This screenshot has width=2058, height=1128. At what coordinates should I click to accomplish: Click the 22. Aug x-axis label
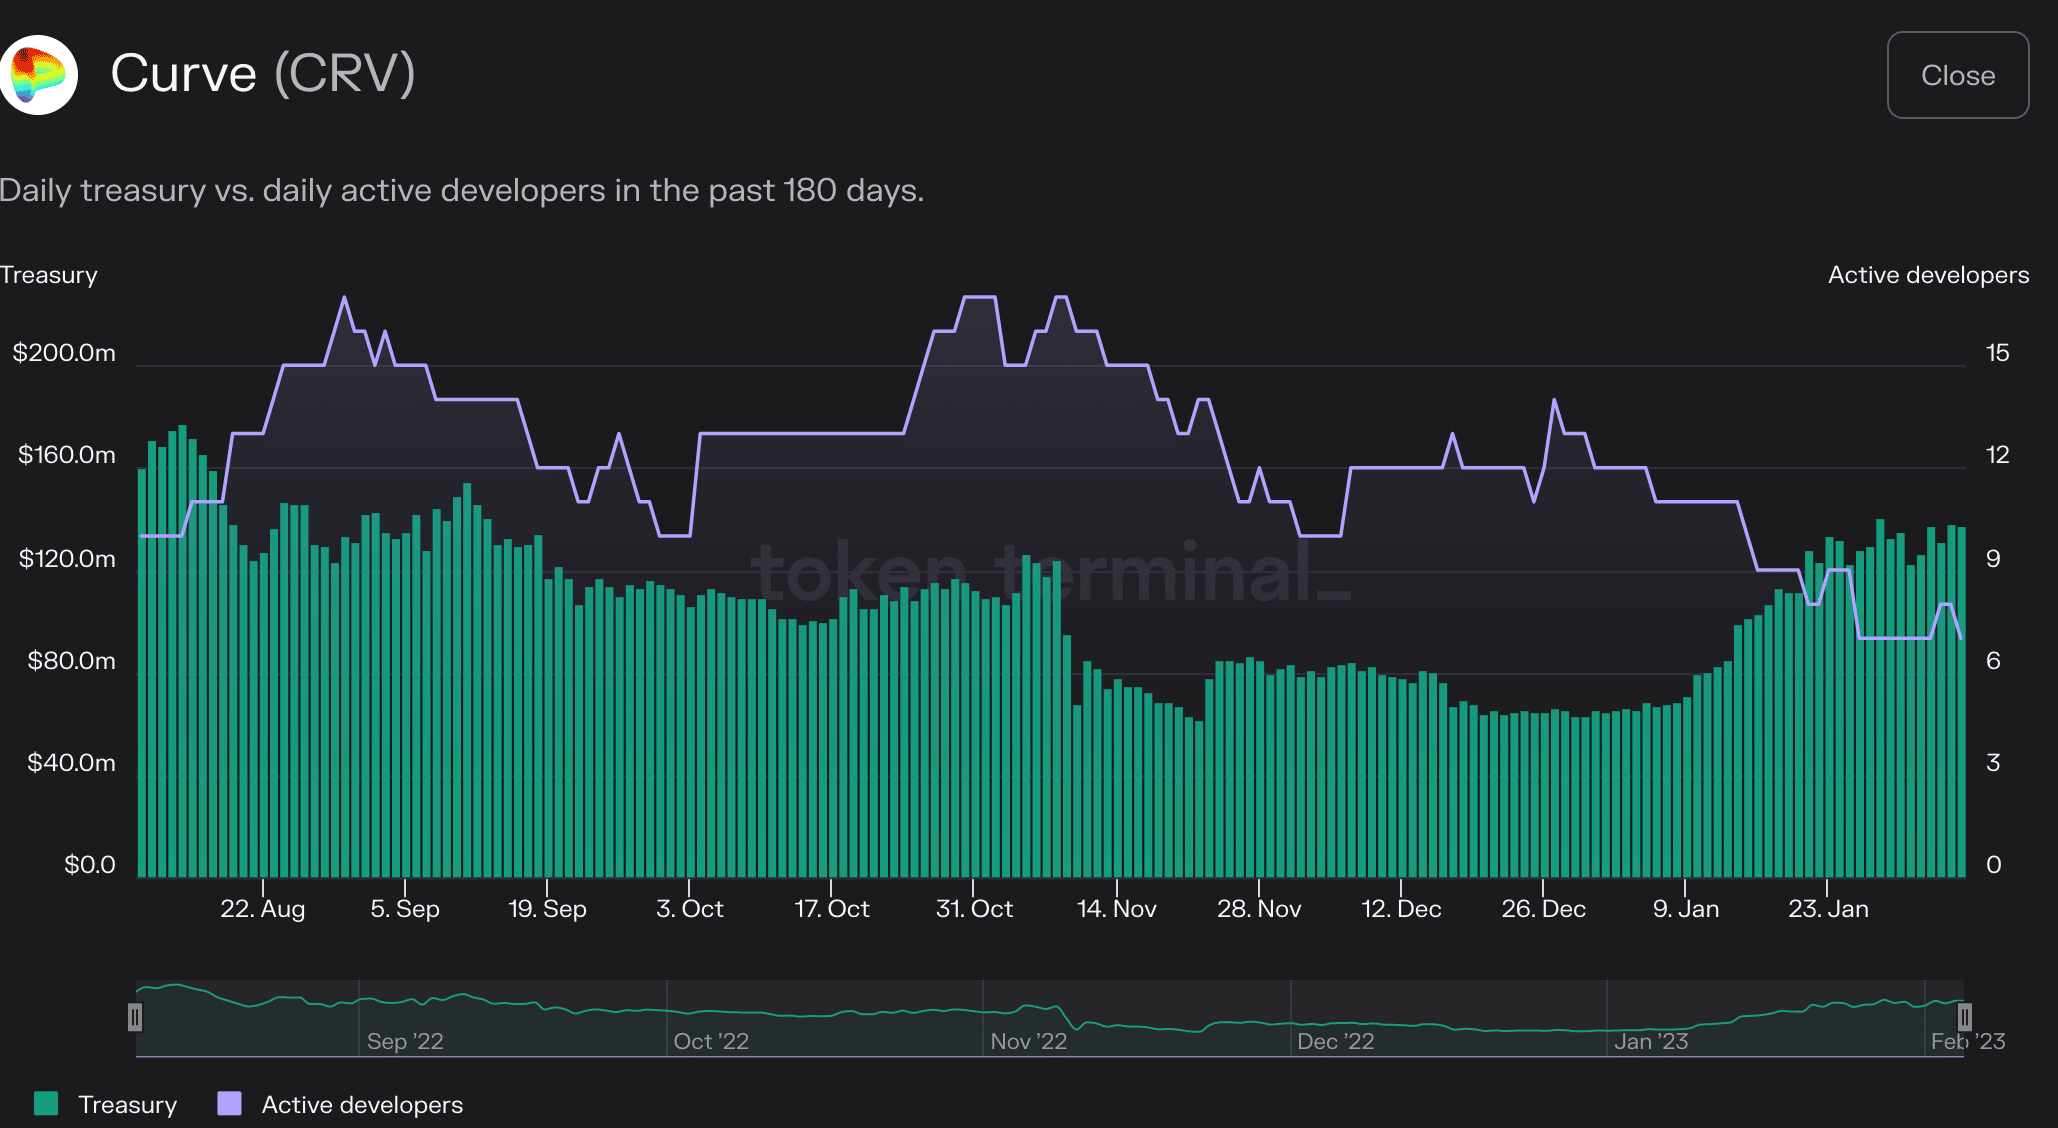point(262,909)
